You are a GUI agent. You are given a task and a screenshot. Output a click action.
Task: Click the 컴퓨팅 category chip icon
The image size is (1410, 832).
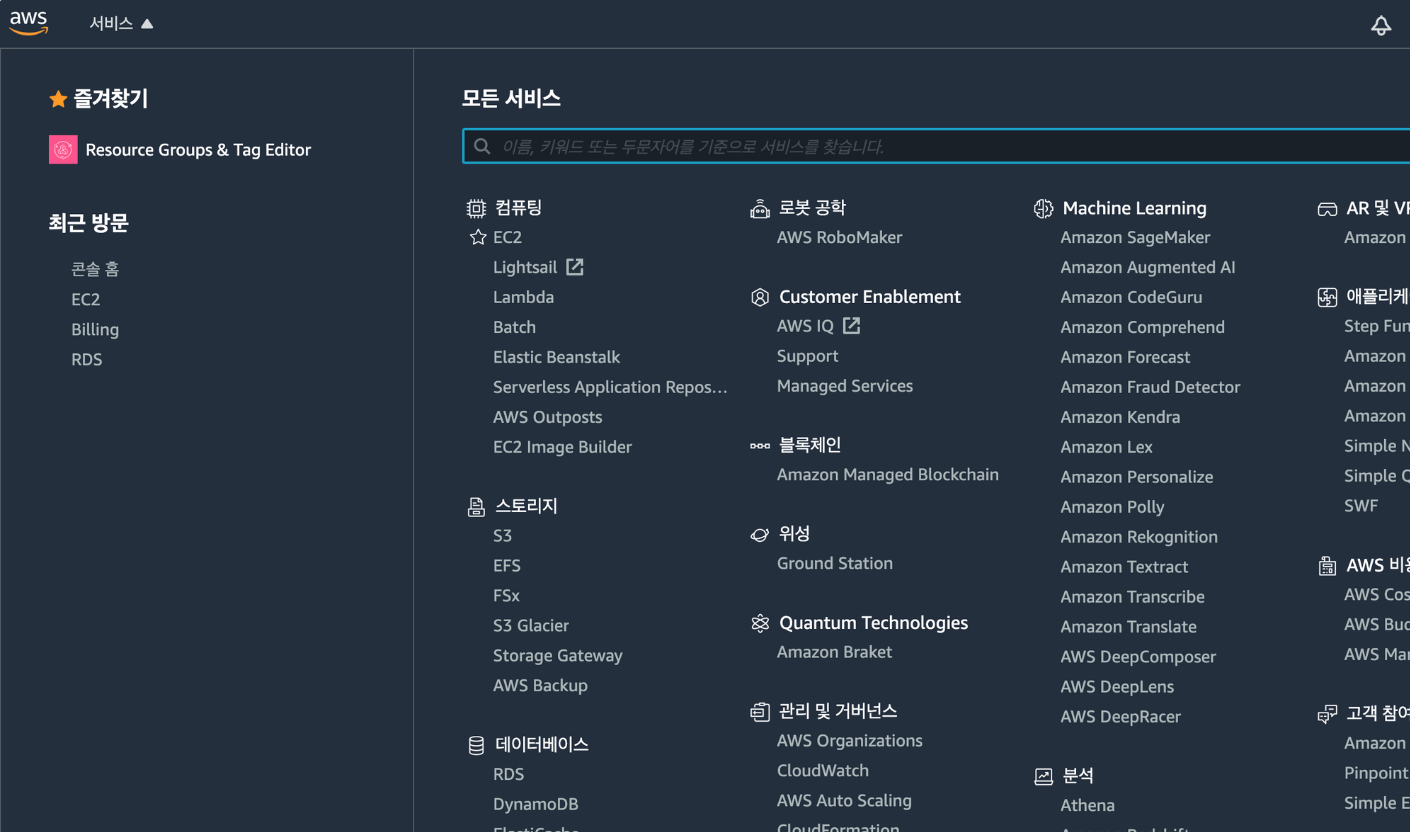[x=476, y=208]
